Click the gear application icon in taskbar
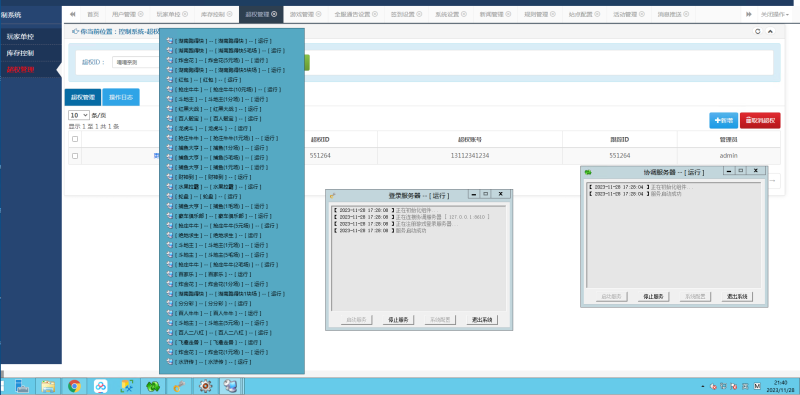This screenshot has width=800, height=395. (205, 386)
